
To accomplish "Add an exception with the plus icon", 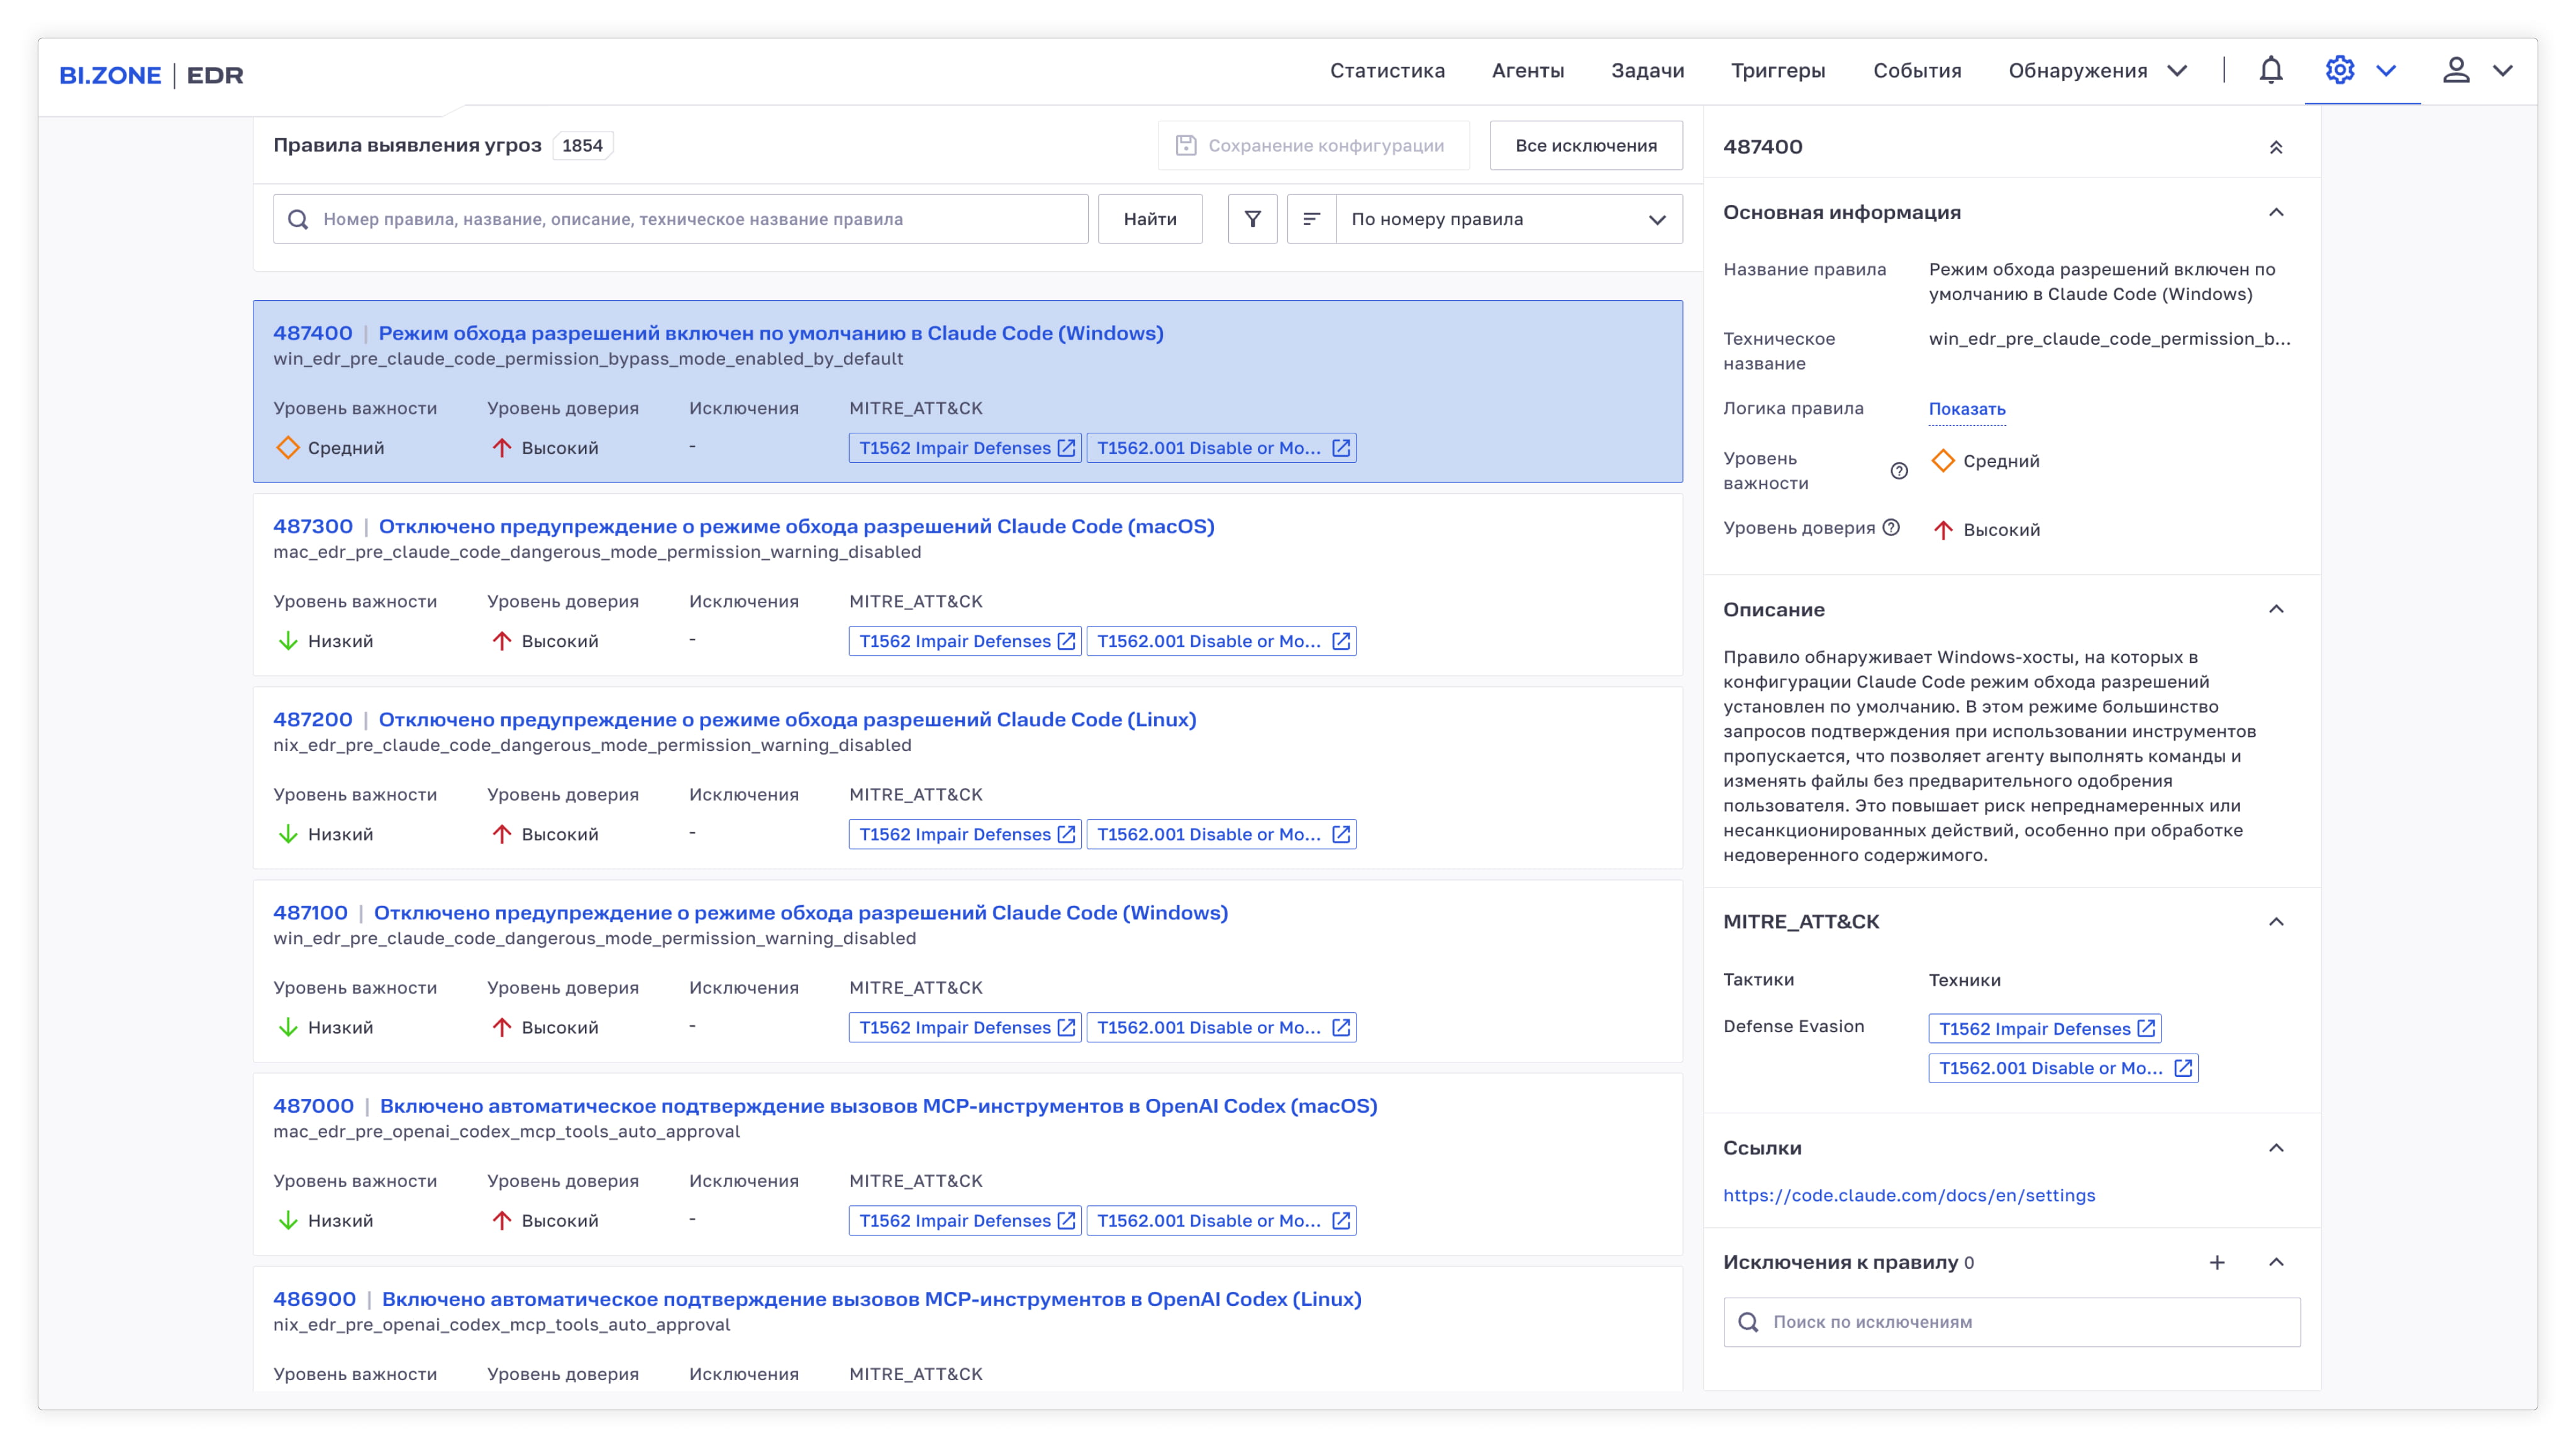I will click(x=2217, y=1262).
